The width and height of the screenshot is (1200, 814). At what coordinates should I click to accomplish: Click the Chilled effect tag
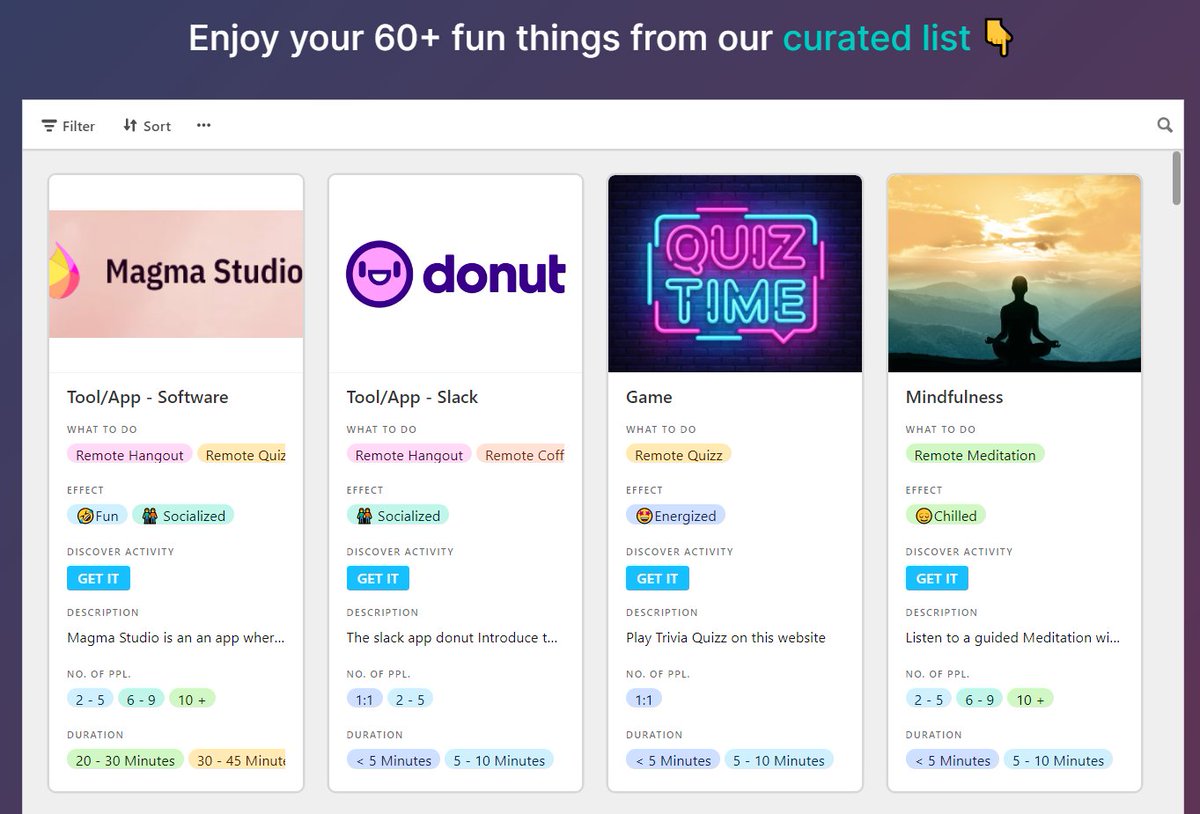click(946, 516)
